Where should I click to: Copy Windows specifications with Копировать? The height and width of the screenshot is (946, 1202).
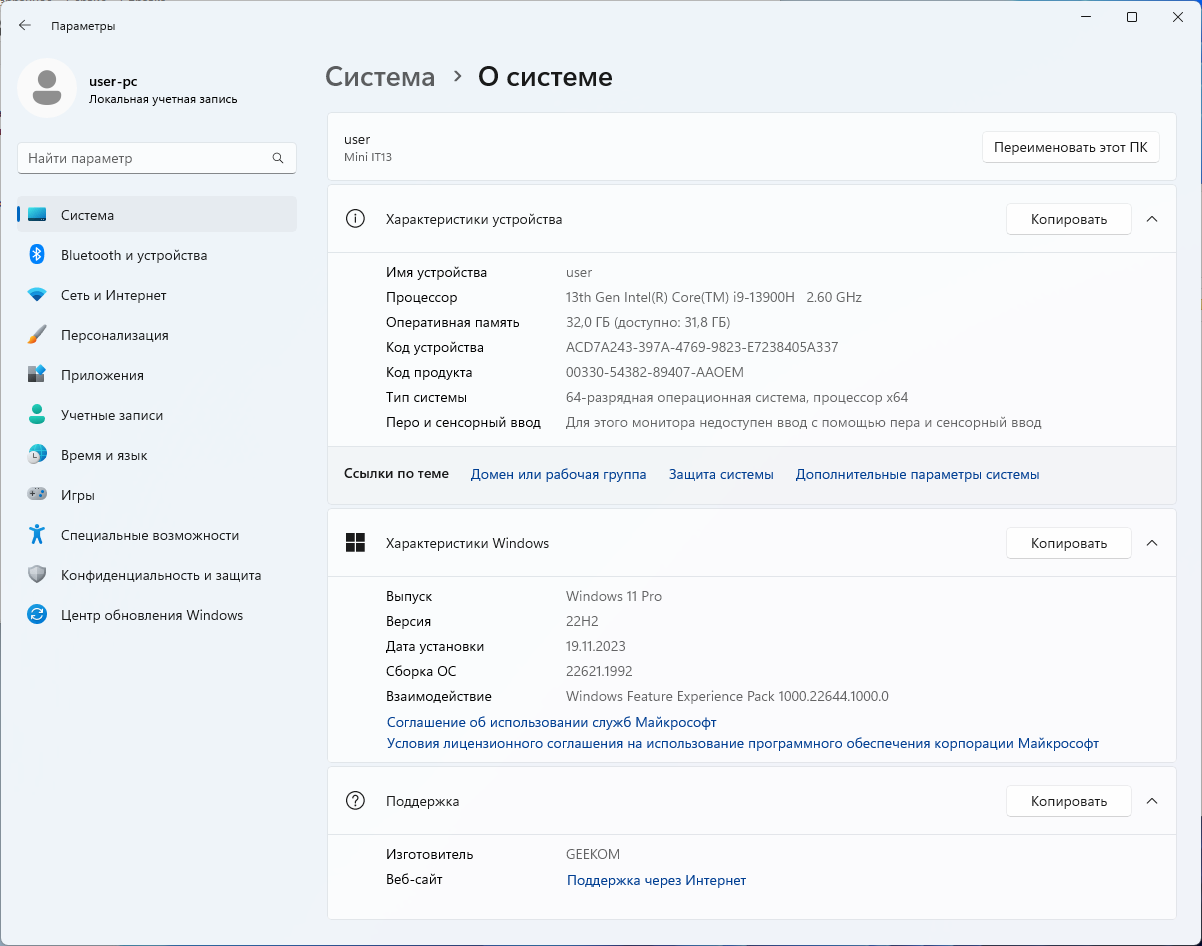click(x=1068, y=543)
